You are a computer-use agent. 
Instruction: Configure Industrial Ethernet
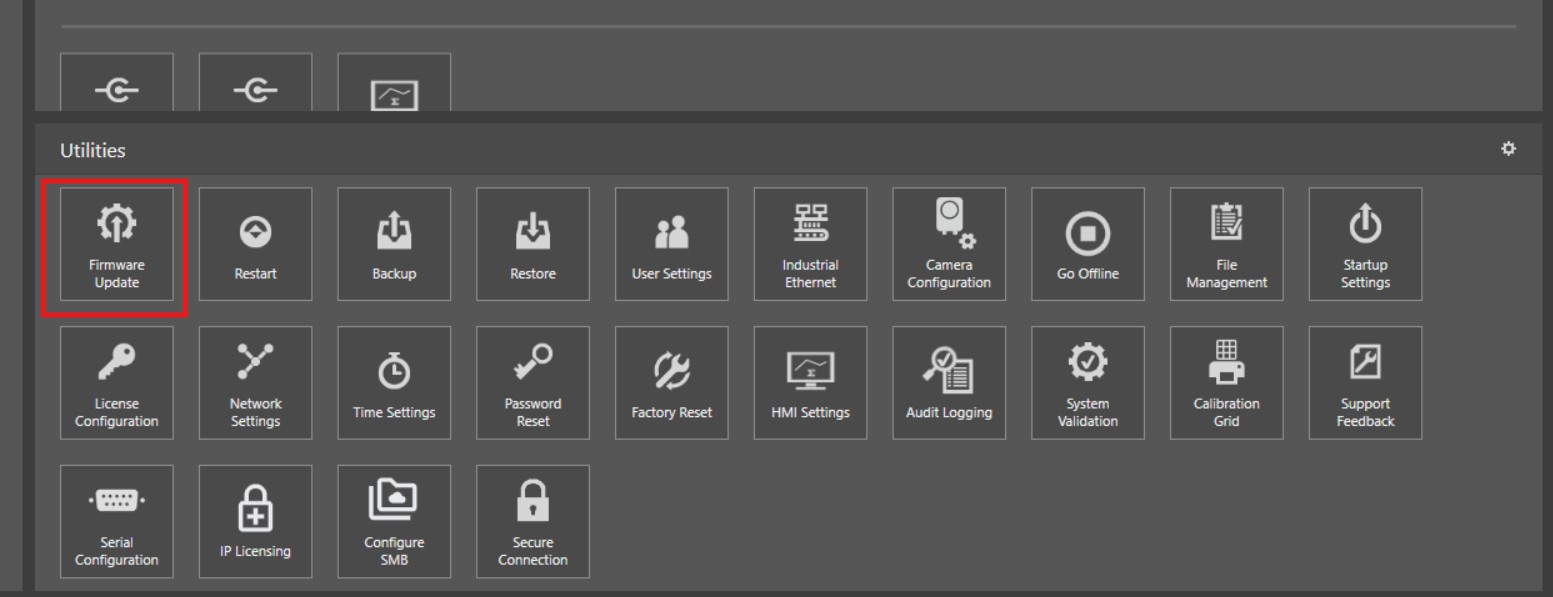(811, 244)
